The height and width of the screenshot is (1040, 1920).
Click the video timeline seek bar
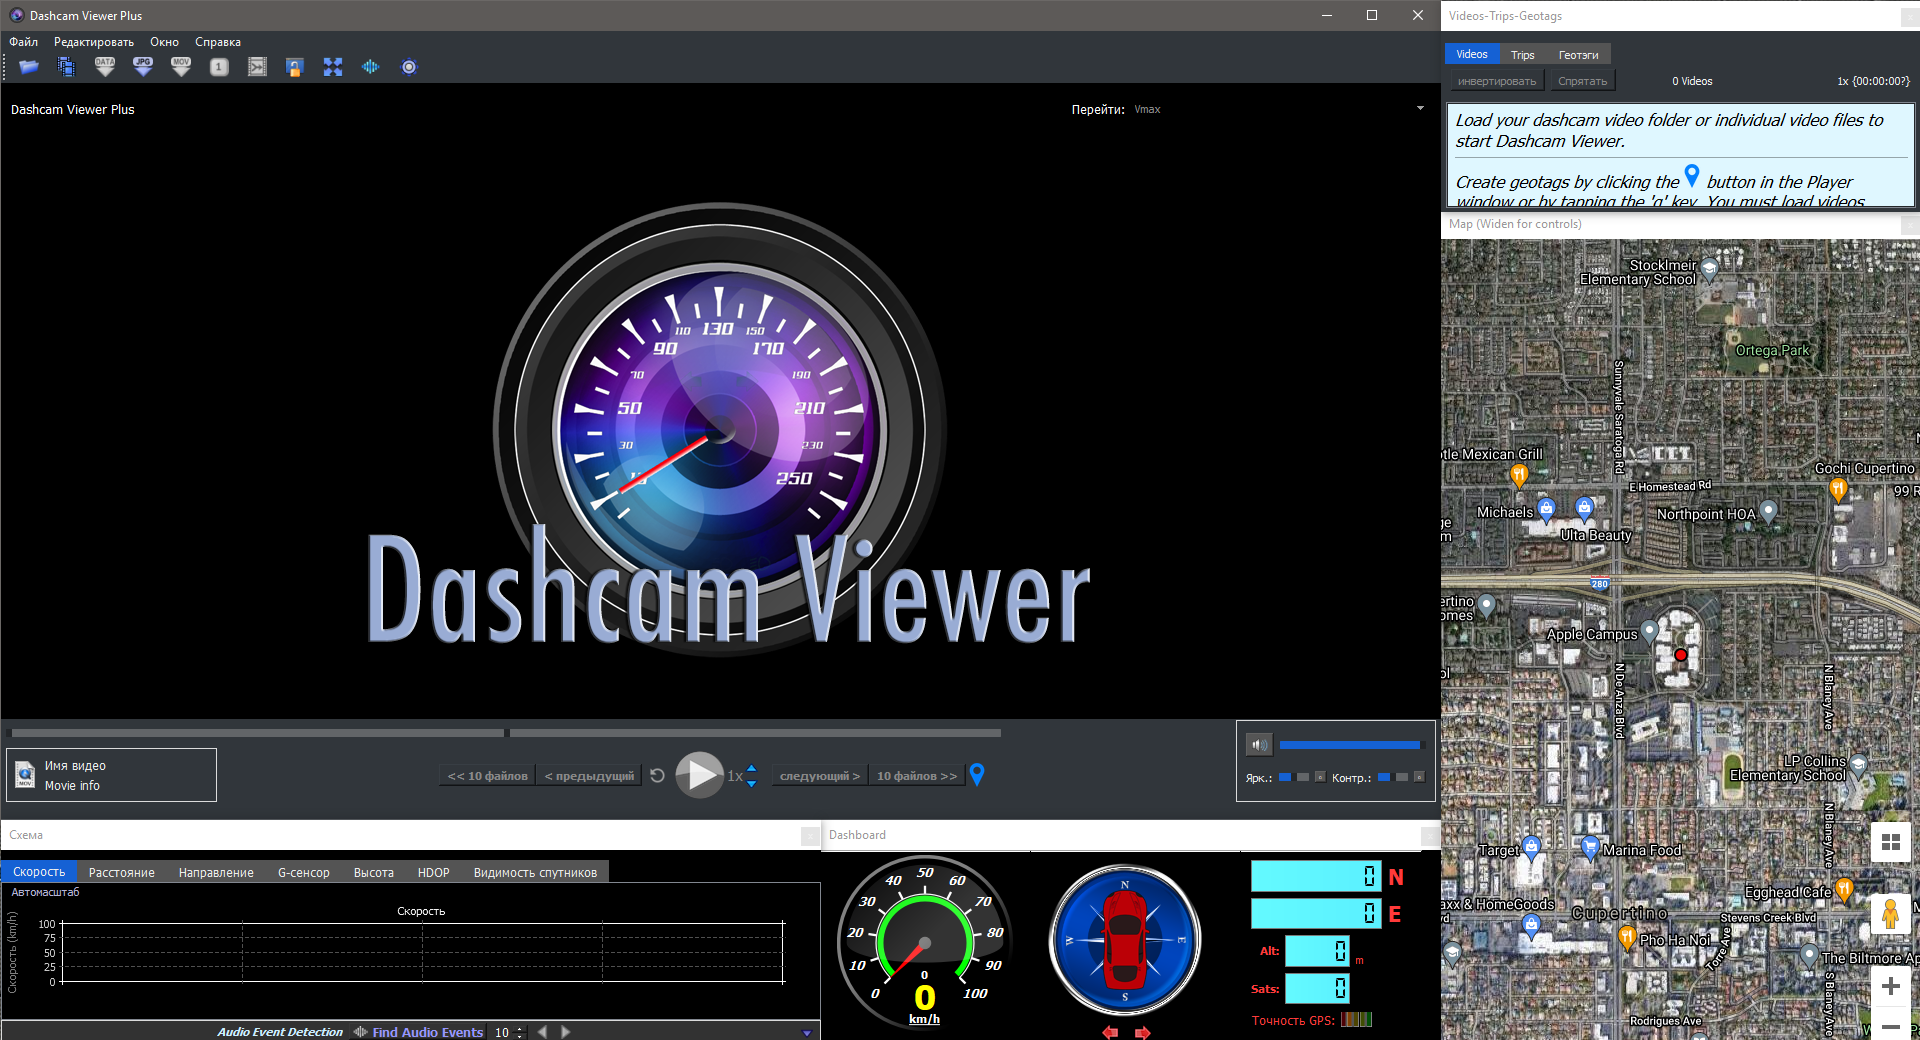(506, 733)
